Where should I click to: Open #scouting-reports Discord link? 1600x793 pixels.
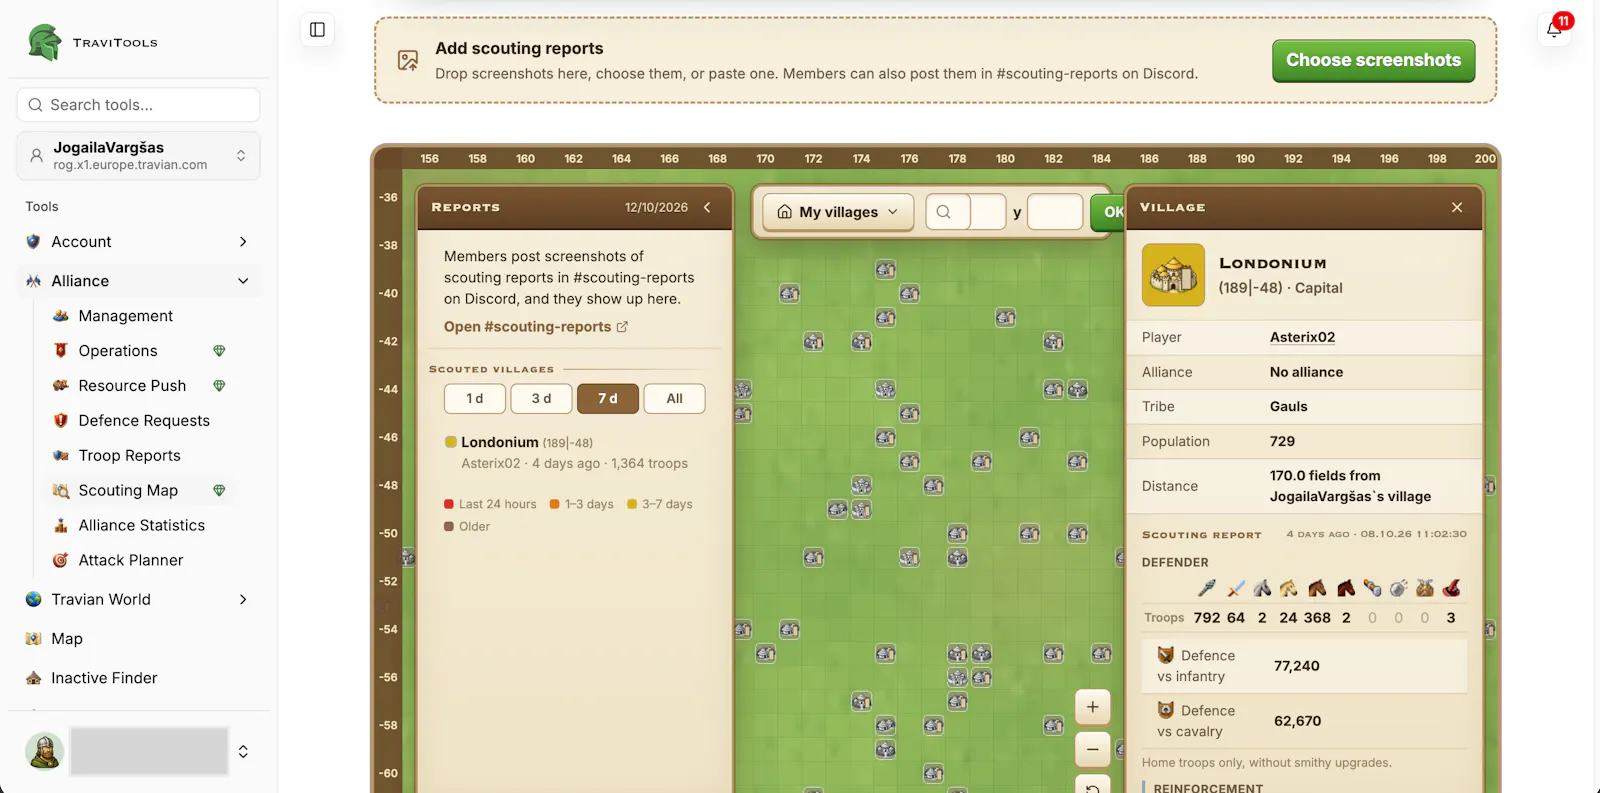[536, 327]
